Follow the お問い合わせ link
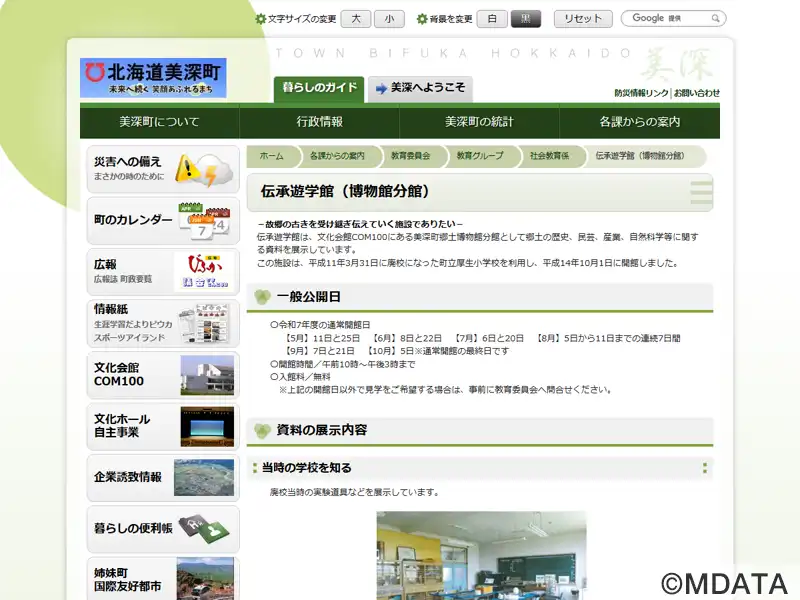The image size is (800, 600). coord(696,93)
